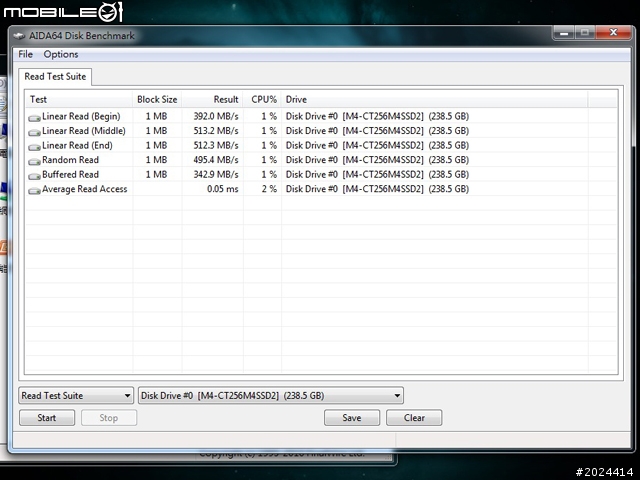Image resolution: width=640 pixels, height=480 pixels.
Task: Click the Linear Read (End) disk icon
Action: pyautogui.click(x=34, y=147)
